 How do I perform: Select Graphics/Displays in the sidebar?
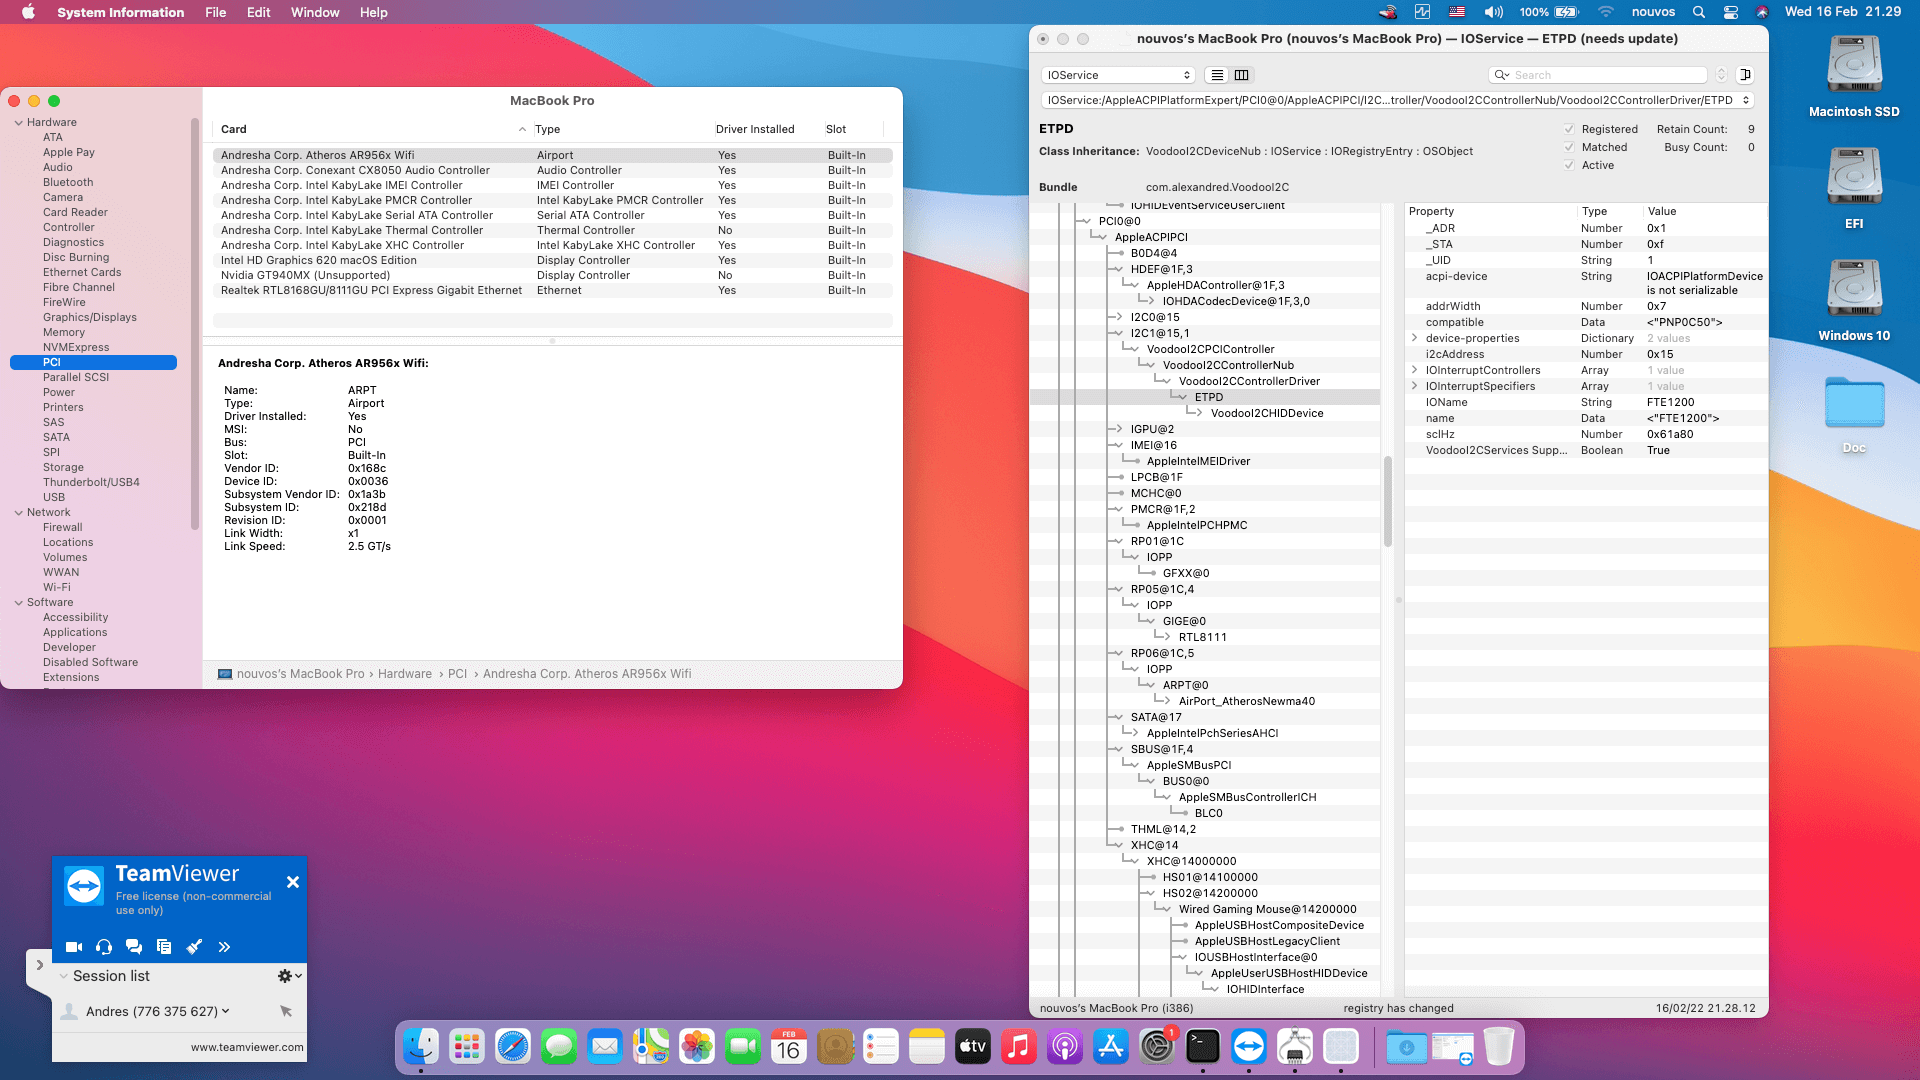(90, 317)
